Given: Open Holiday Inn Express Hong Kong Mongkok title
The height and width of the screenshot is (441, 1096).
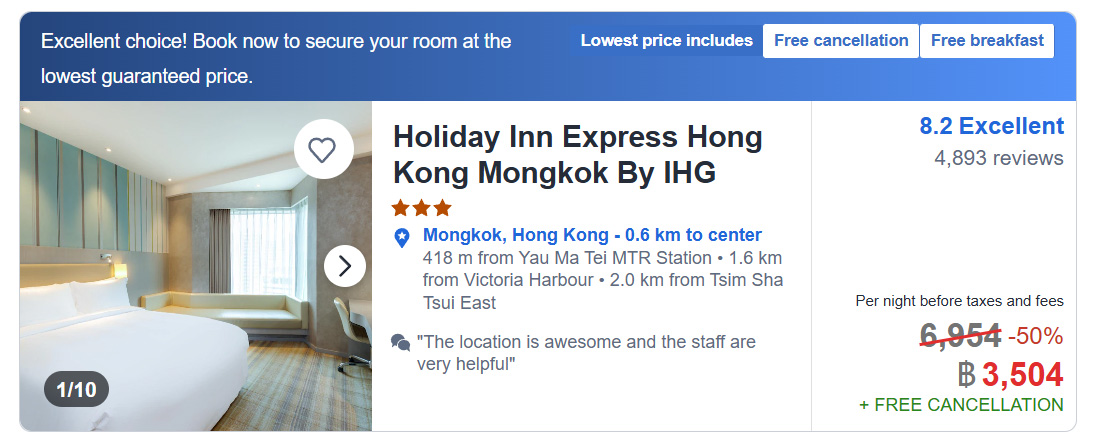Looking at the screenshot, I should click(577, 154).
